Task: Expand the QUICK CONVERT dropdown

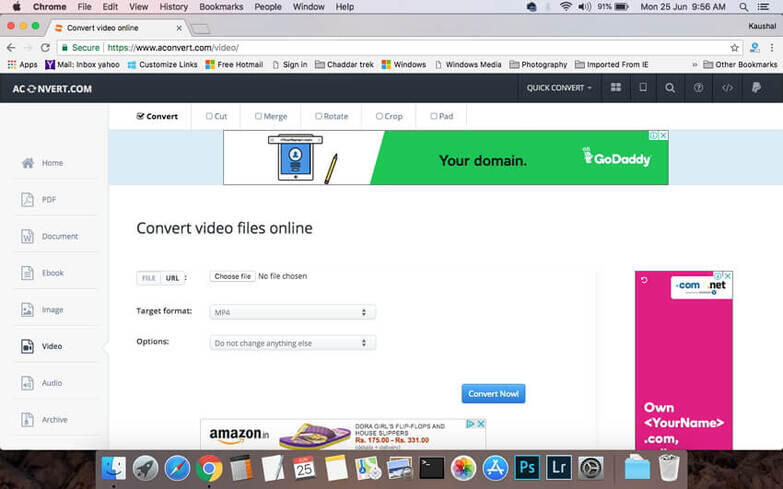Action: [x=559, y=88]
